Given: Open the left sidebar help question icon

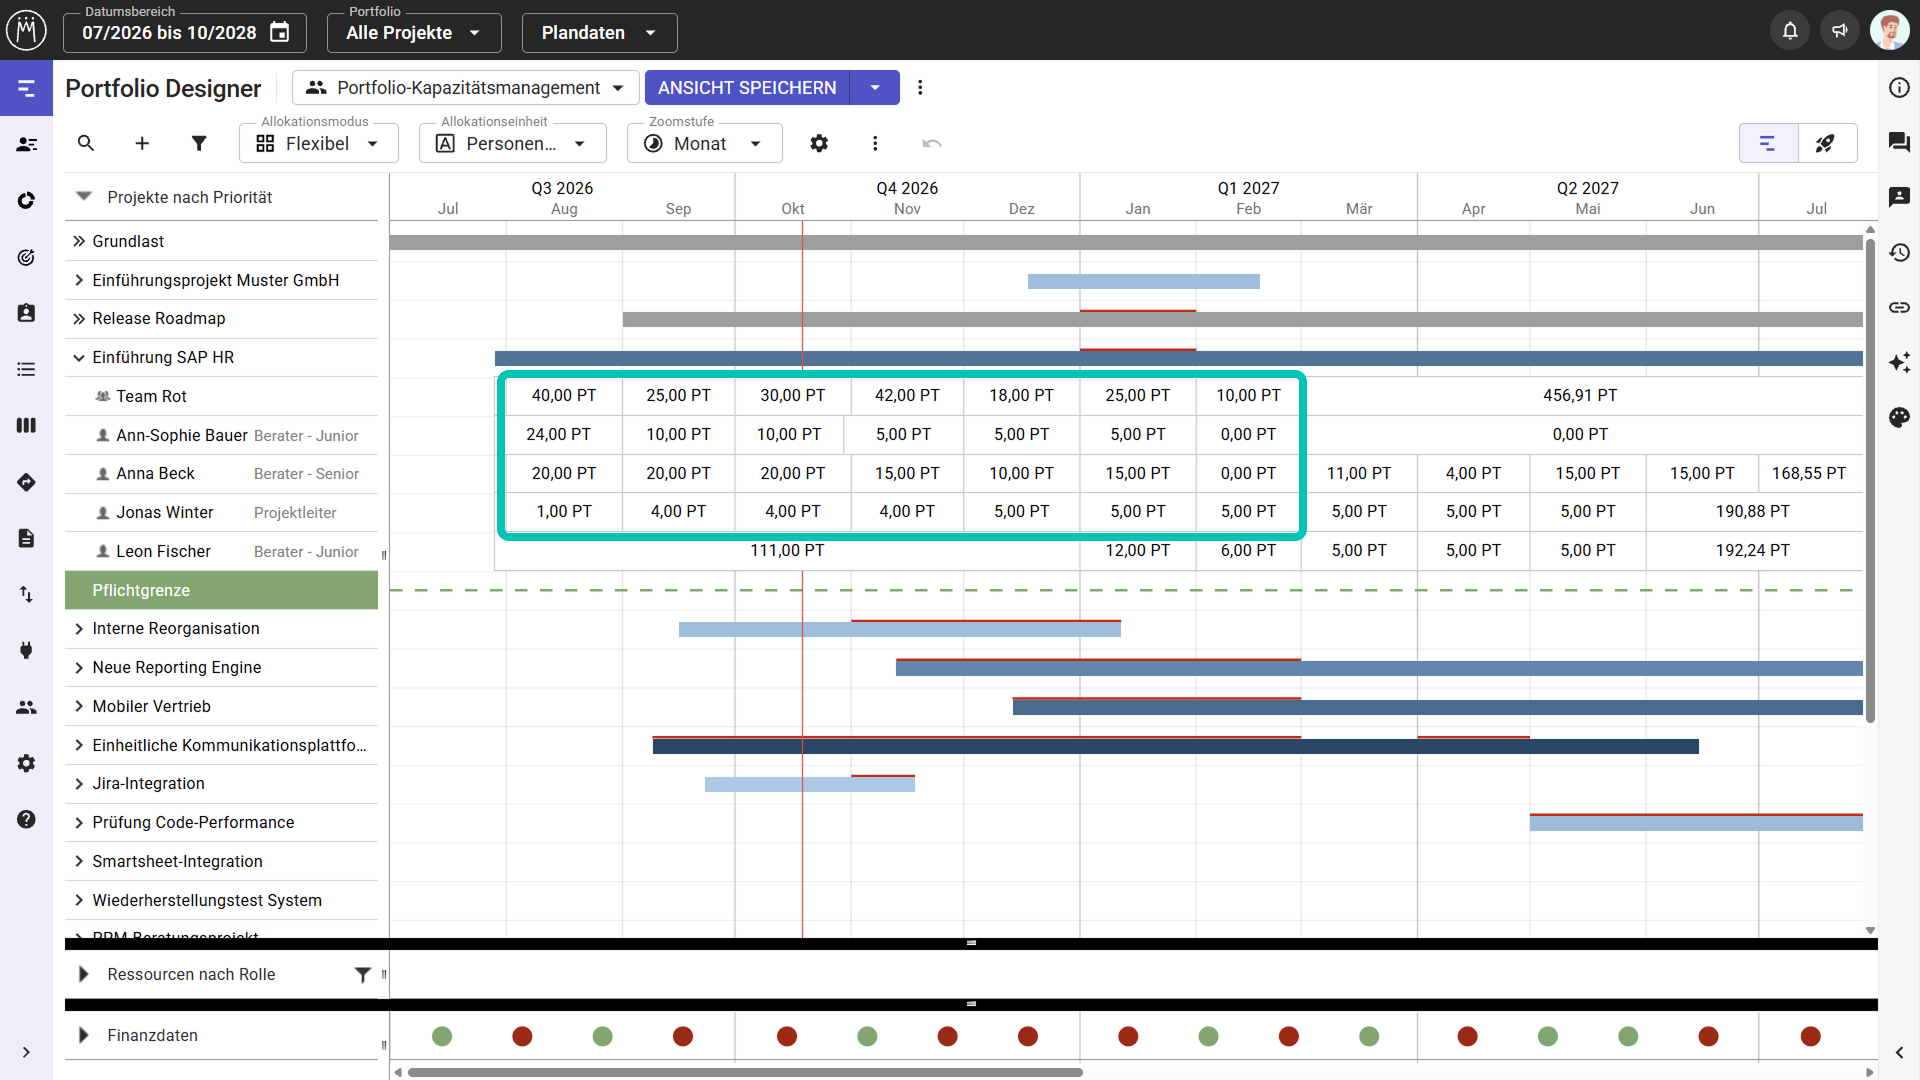Looking at the screenshot, I should 26,819.
